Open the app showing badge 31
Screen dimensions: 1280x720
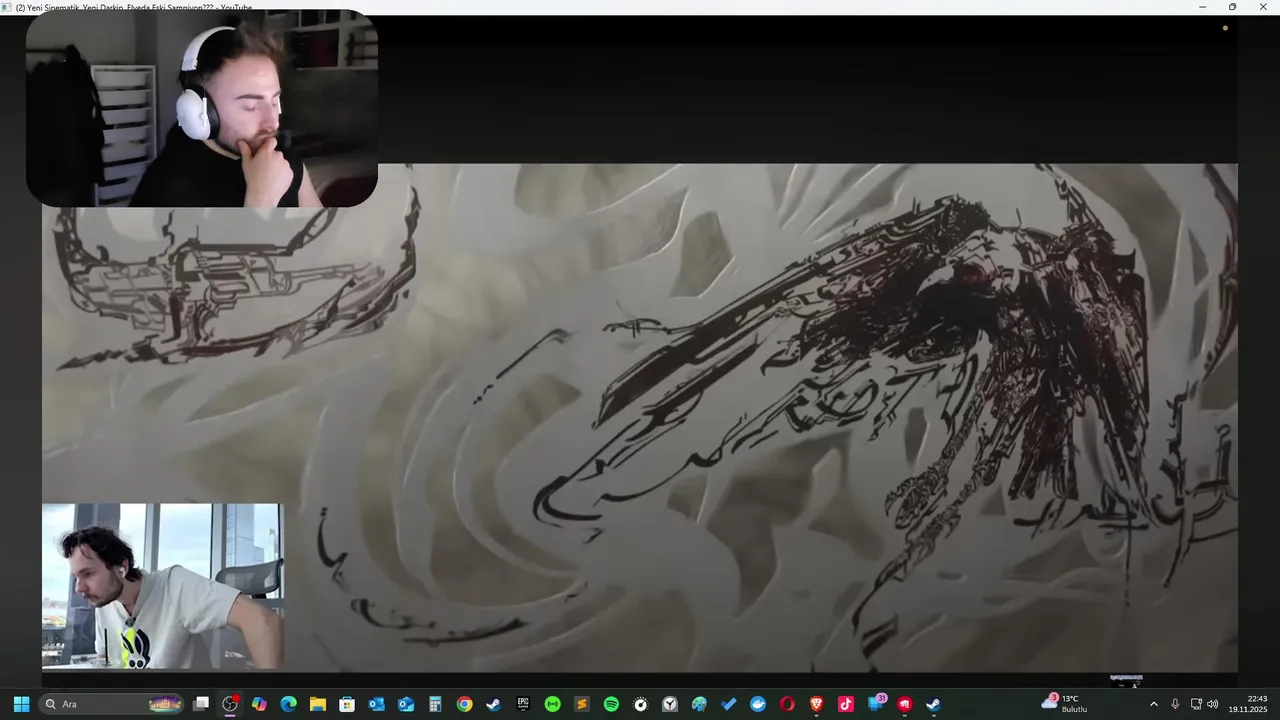pos(876,703)
